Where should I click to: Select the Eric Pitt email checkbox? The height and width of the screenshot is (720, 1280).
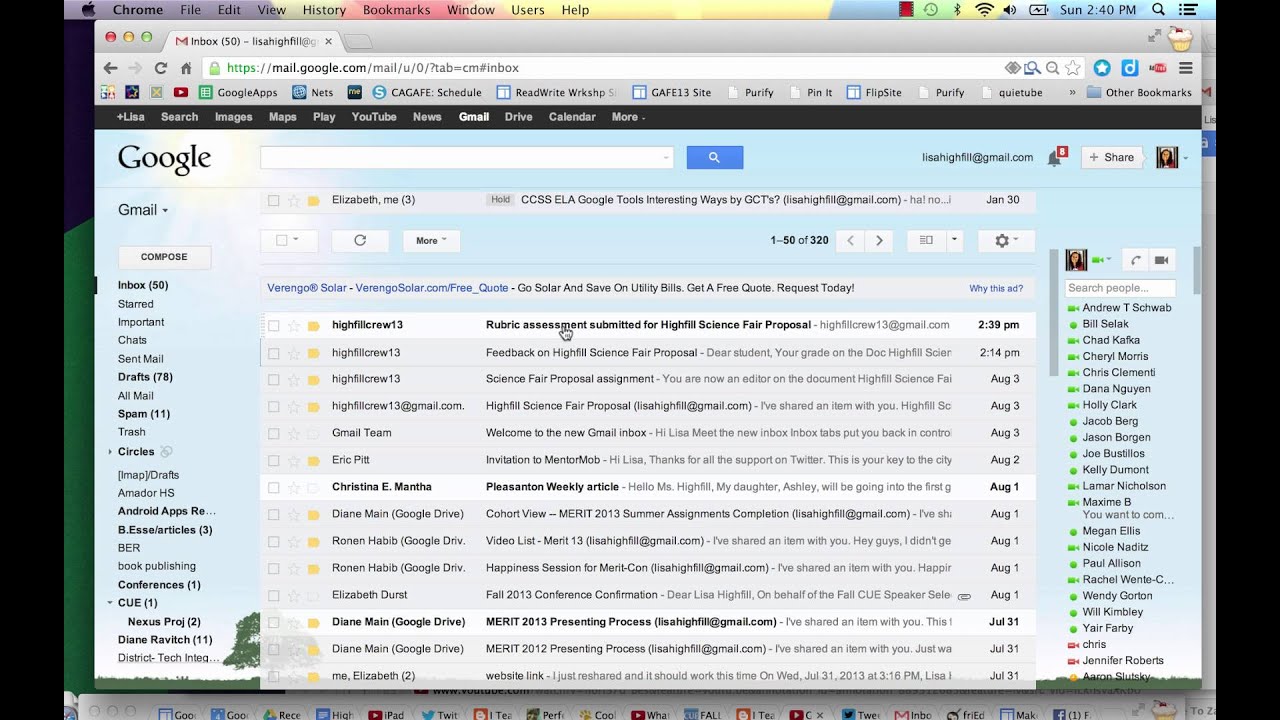(x=273, y=460)
